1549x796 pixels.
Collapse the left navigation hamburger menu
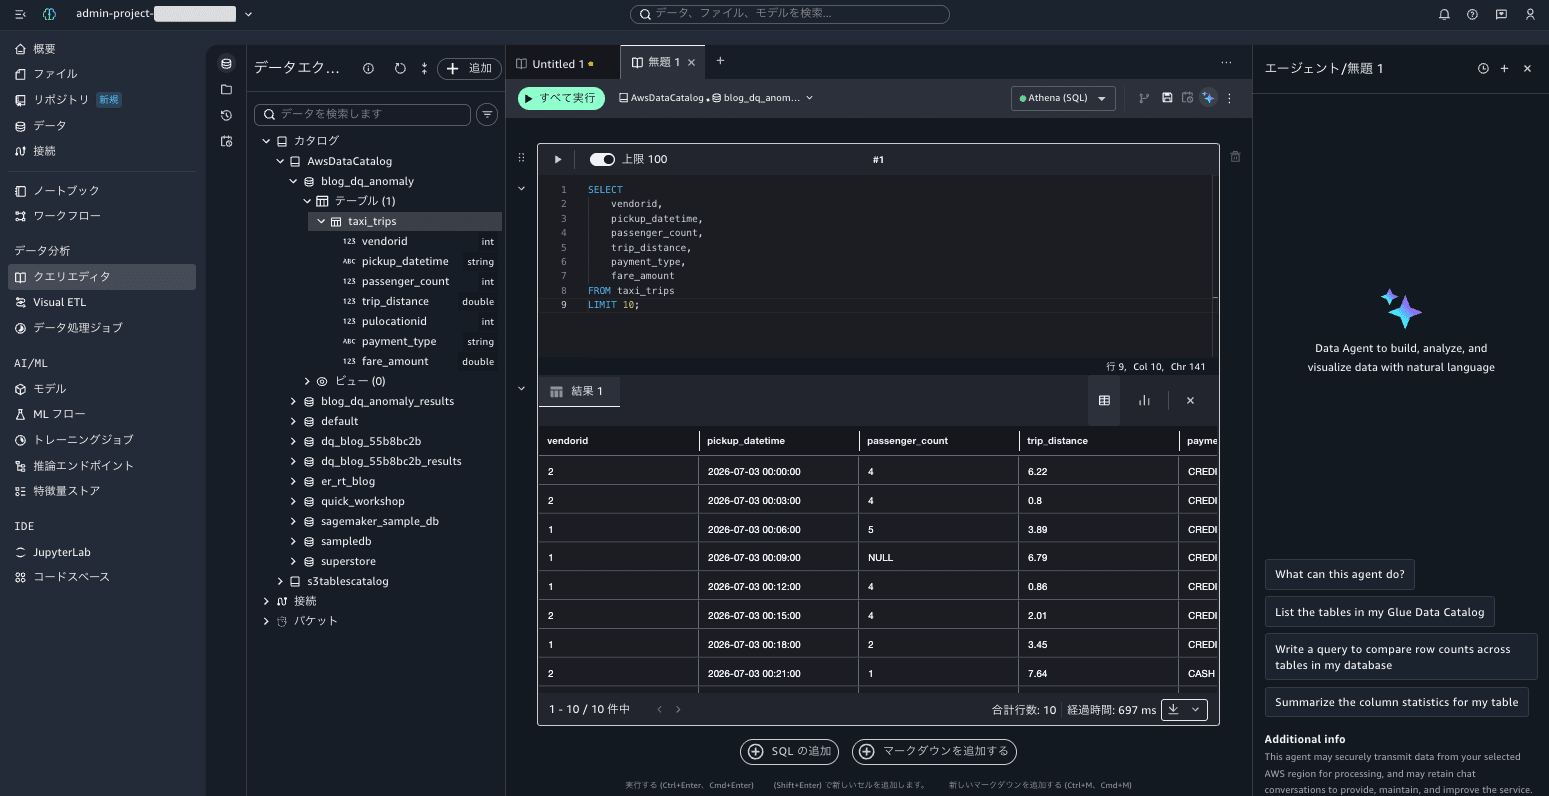click(20, 14)
